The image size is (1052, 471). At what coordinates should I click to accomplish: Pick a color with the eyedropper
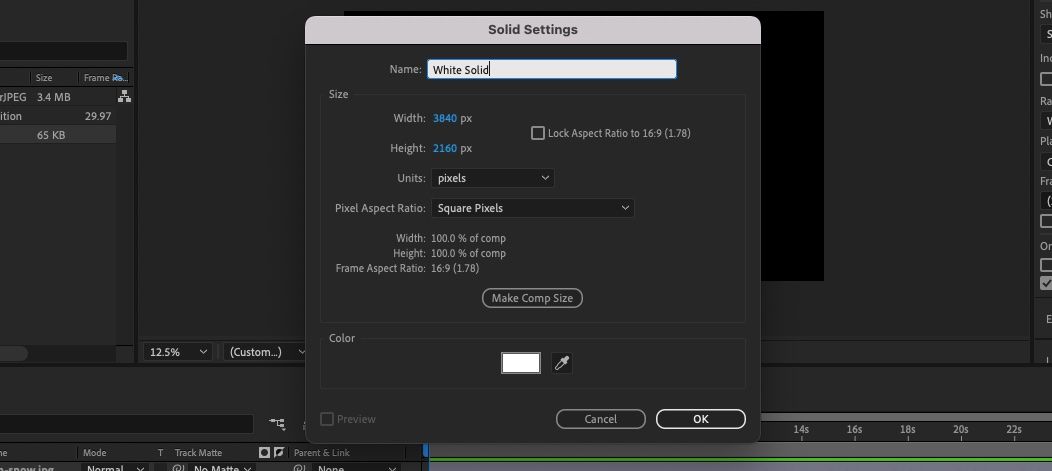[x=562, y=364]
